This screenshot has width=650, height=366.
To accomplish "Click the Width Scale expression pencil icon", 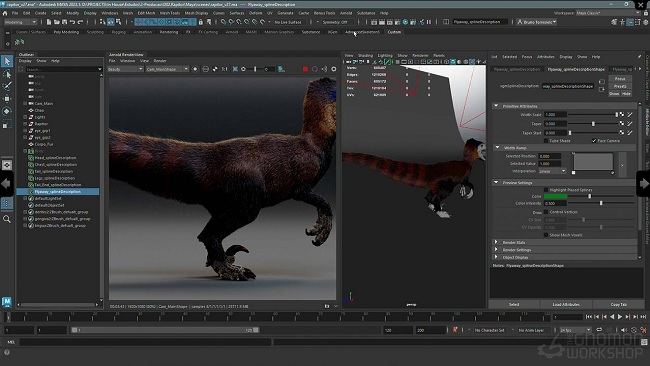I will tap(630, 114).
